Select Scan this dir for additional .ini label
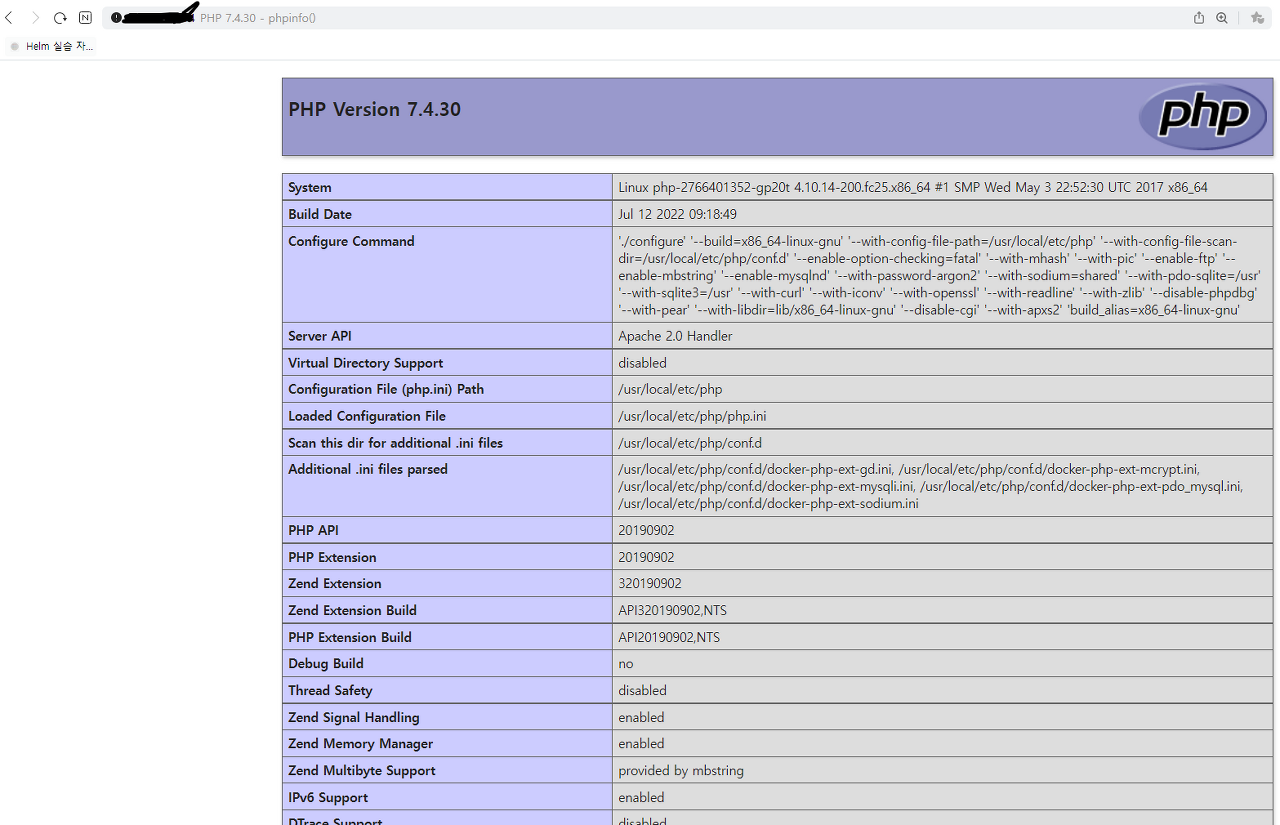 pos(396,443)
